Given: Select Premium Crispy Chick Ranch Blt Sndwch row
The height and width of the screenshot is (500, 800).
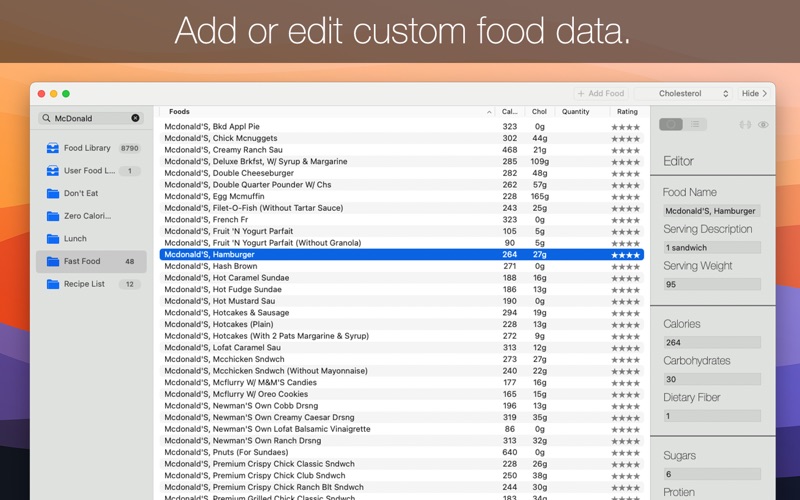Looking at the screenshot, I should pyautogui.click(x=402, y=487).
